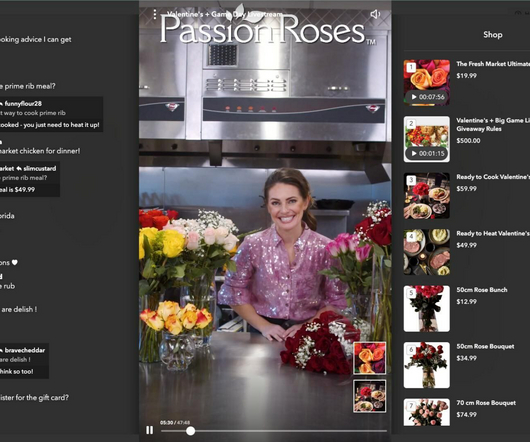Image resolution: width=530 pixels, height=442 pixels.
Task: Click the 'you just need to heat it up!' reply
Action: (x=50, y=125)
